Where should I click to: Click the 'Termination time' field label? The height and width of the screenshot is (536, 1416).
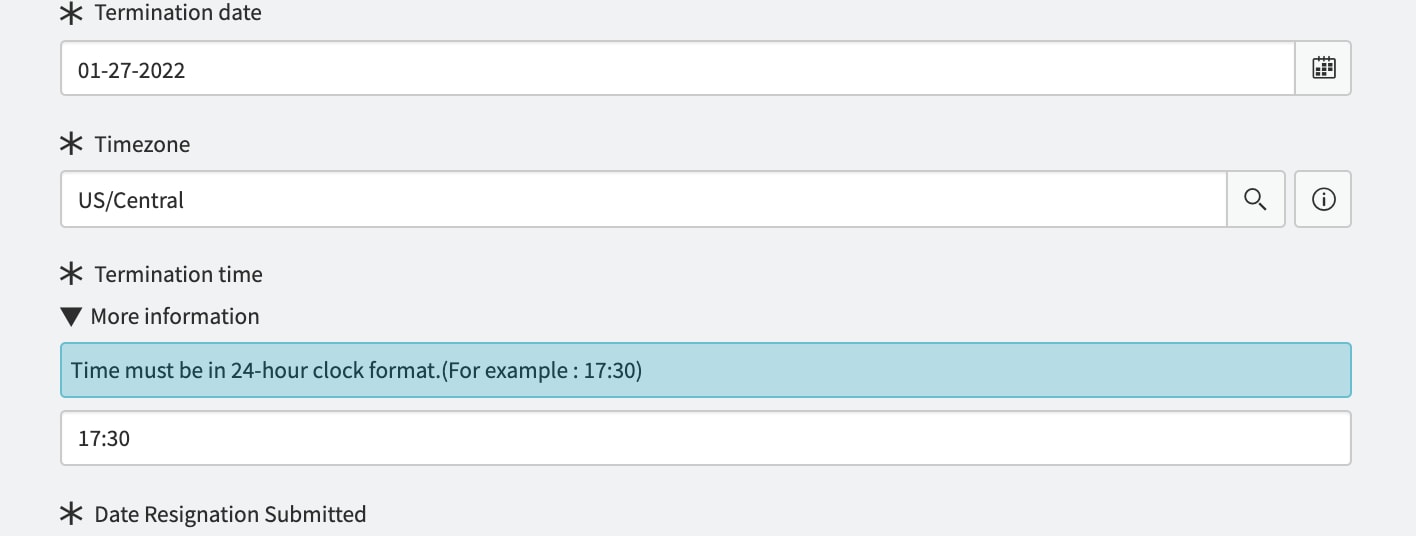pyautogui.click(x=178, y=274)
